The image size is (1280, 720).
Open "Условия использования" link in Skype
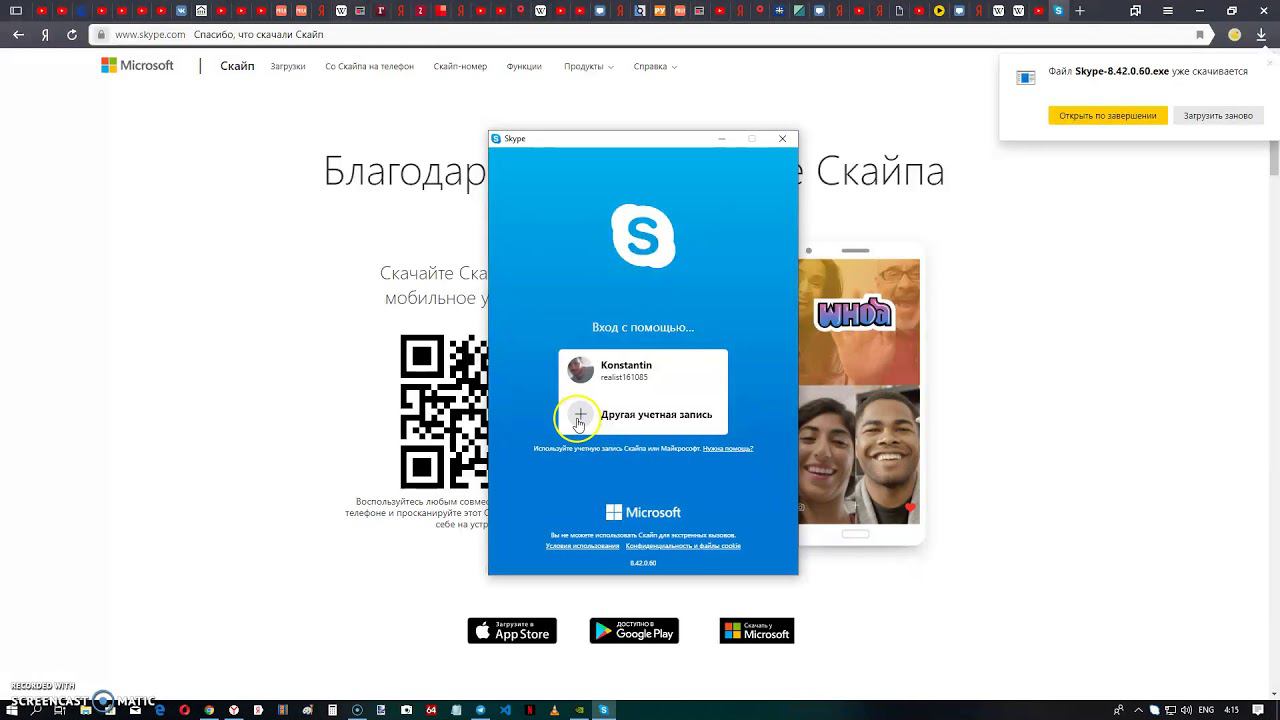582,546
